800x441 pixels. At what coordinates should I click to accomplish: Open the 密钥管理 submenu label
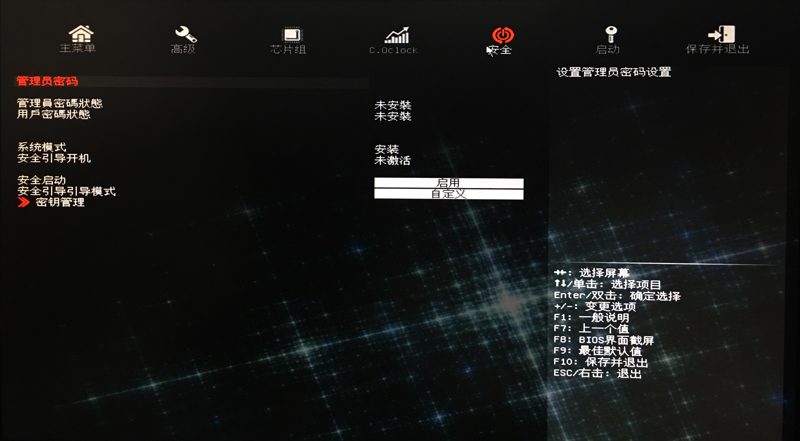pyautogui.click(x=60, y=203)
